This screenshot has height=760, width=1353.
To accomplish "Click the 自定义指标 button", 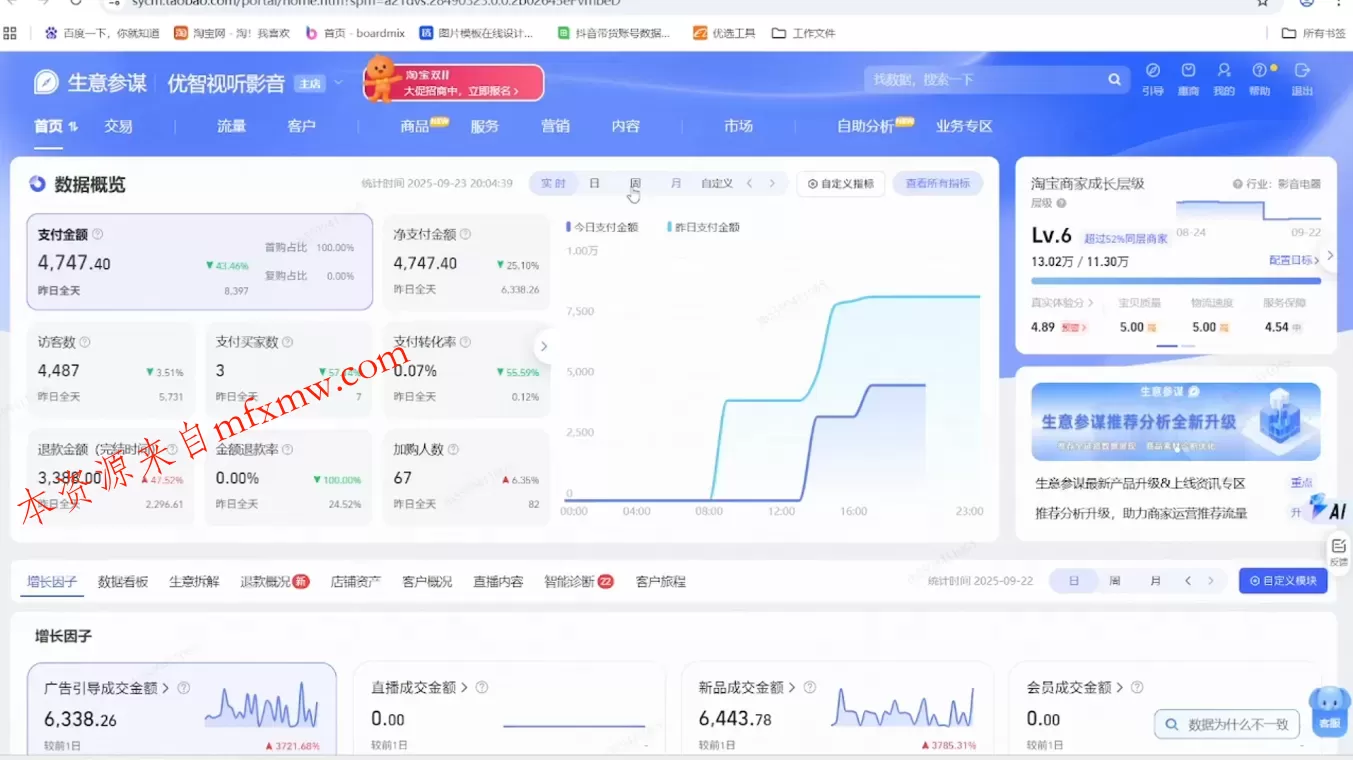I will pyautogui.click(x=841, y=184).
